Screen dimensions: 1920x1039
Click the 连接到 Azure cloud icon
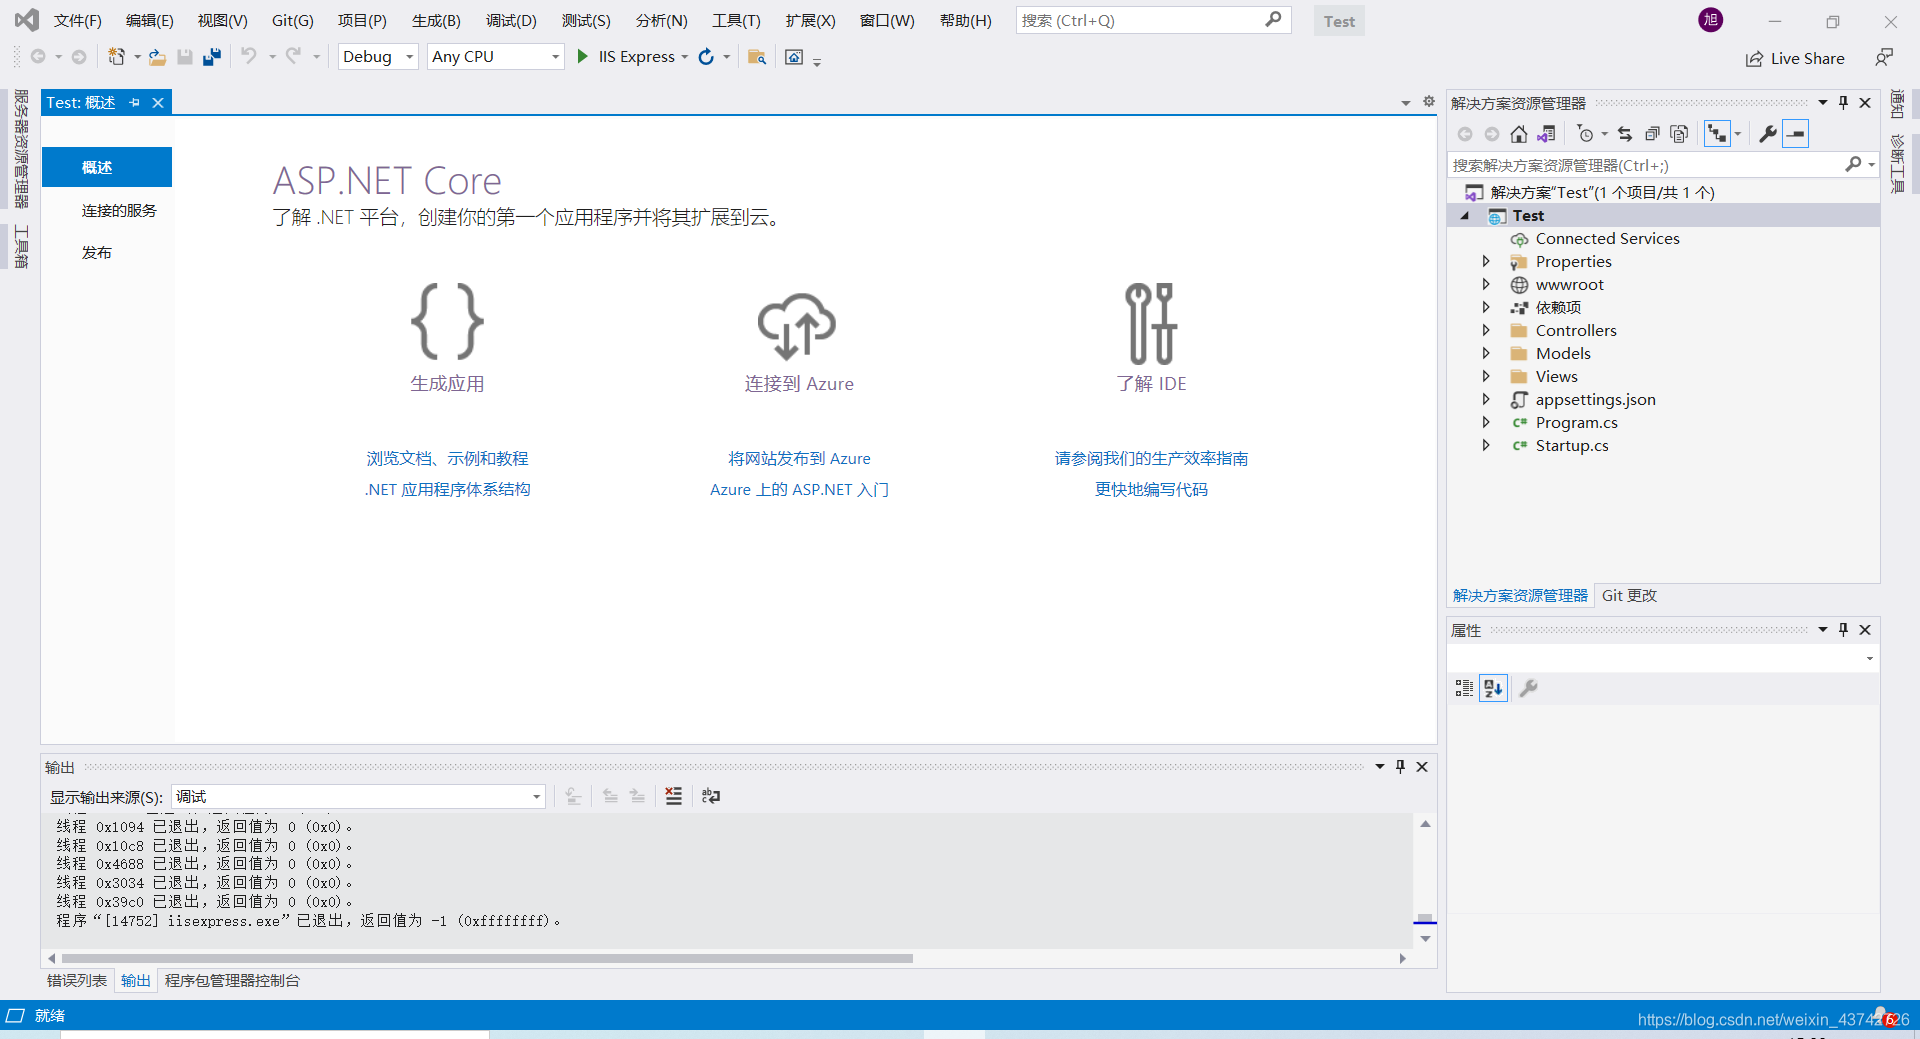[797, 325]
